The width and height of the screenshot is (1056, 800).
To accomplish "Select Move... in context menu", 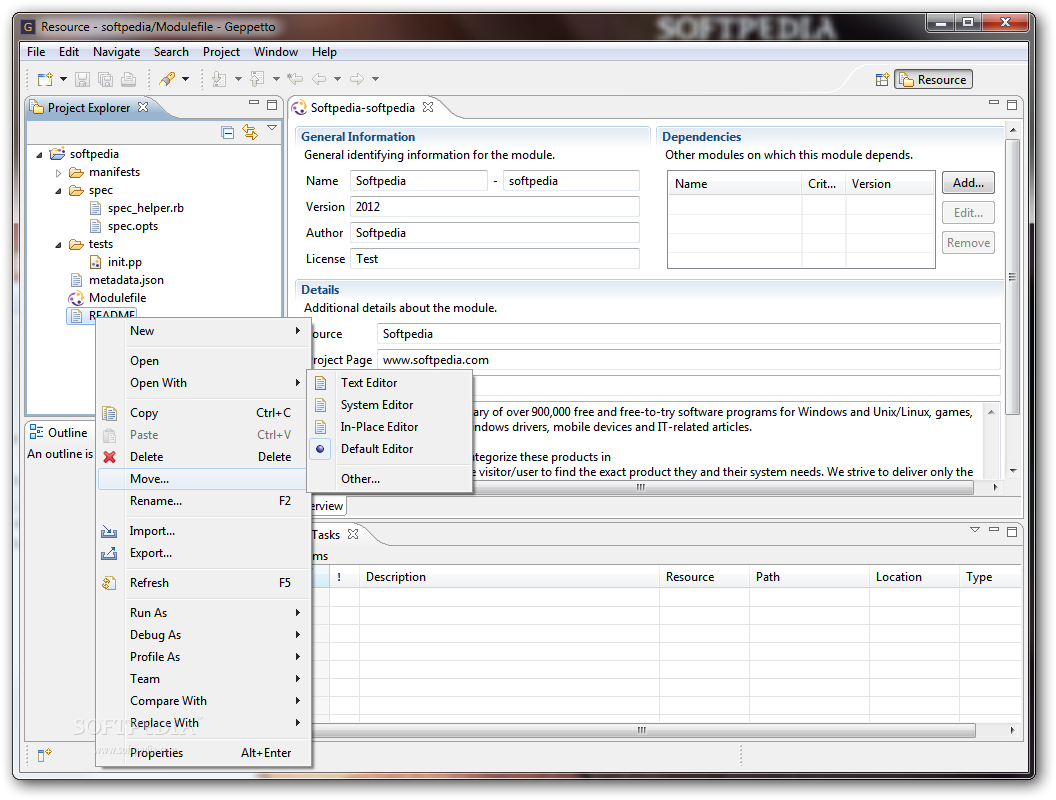I will (x=203, y=479).
